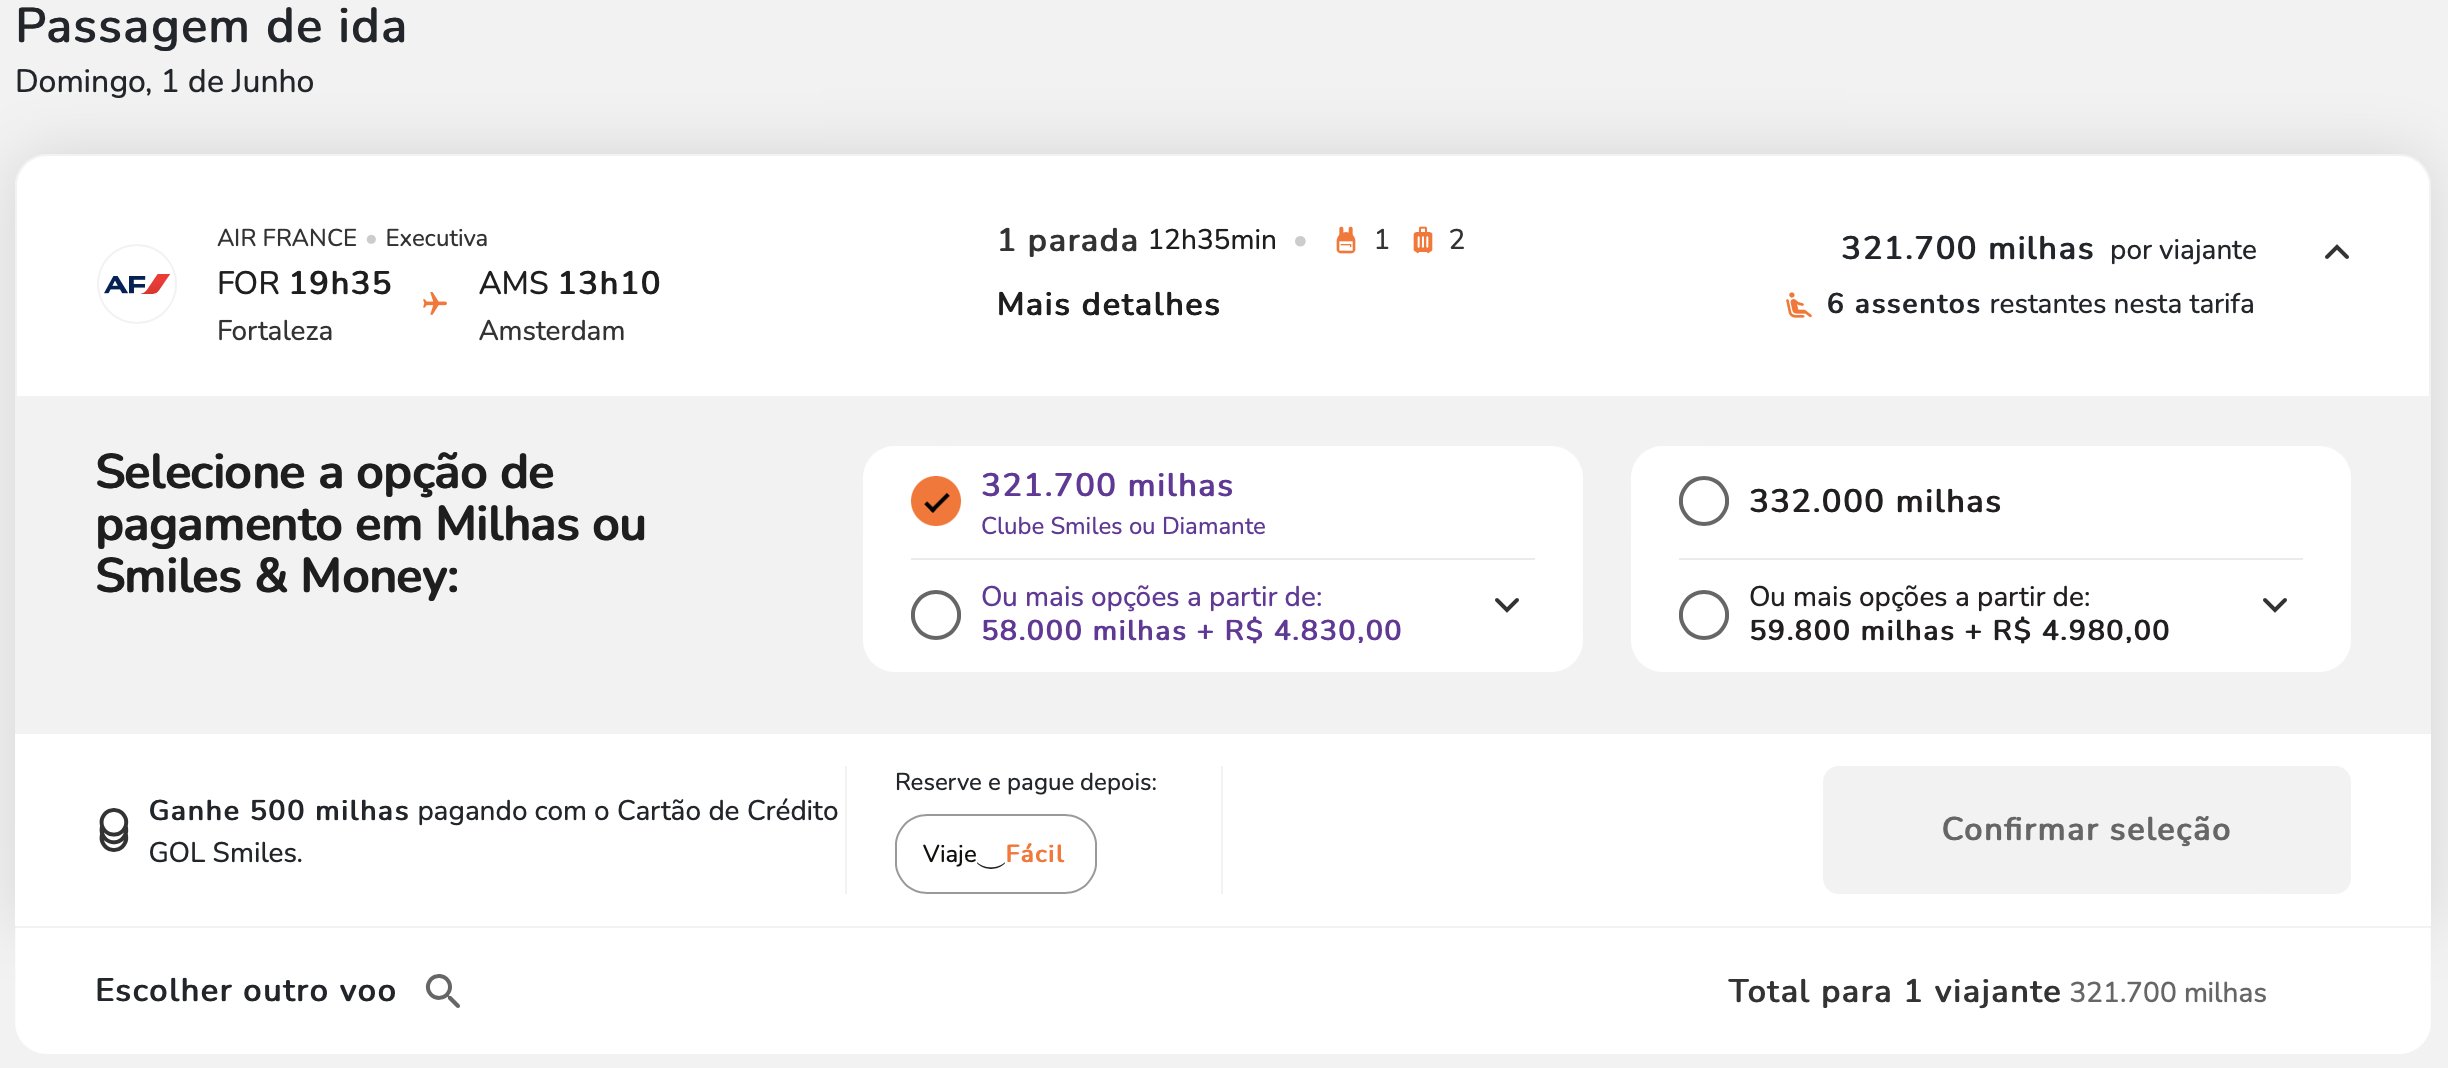Click Confirmar seleção button
Image resolution: width=2448 pixels, height=1068 pixels.
[2087, 830]
